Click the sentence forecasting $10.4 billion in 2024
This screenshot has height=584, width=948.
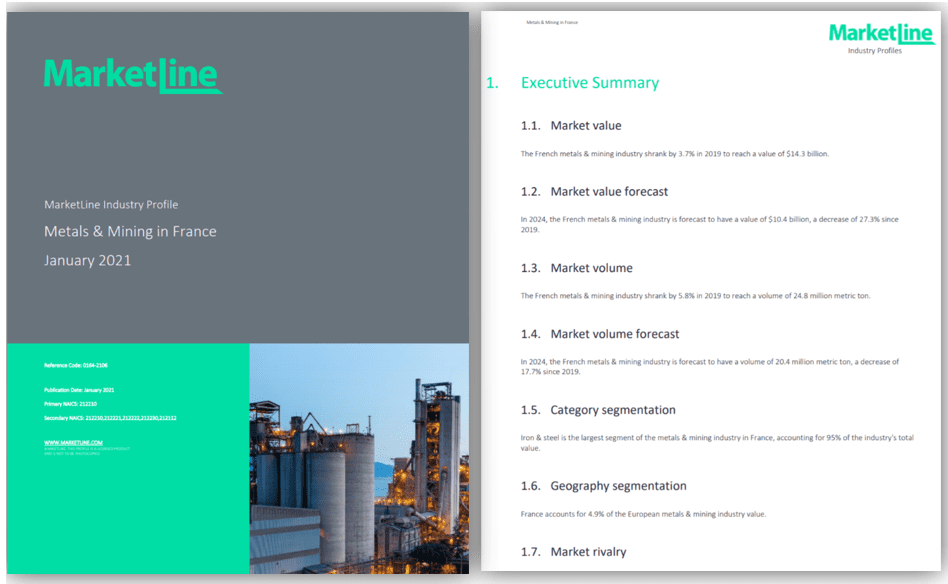(x=710, y=224)
